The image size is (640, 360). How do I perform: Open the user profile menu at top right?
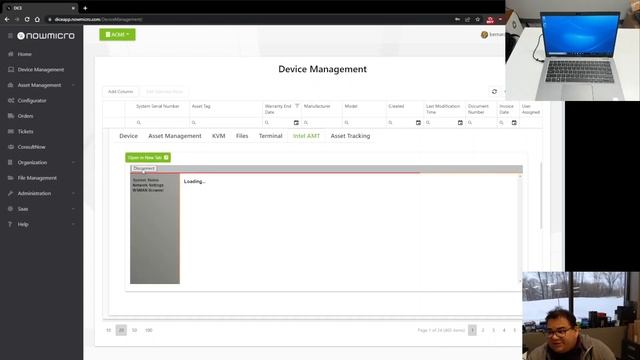point(492,35)
